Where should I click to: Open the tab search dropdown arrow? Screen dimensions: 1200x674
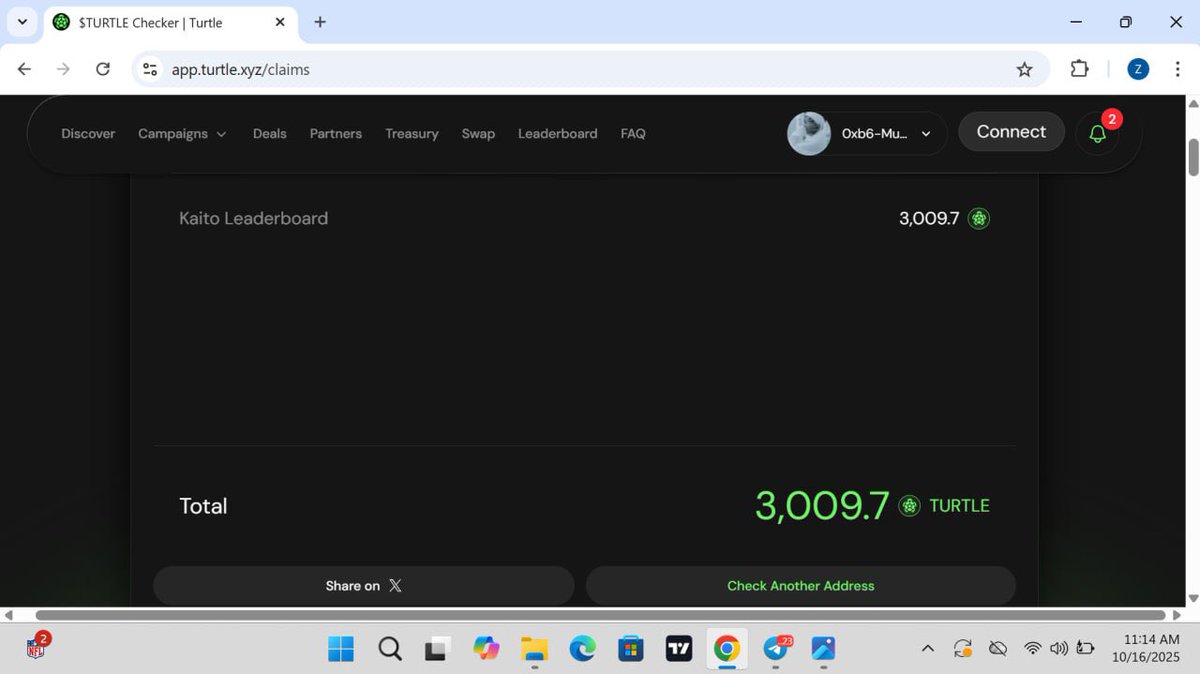click(x=22, y=22)
